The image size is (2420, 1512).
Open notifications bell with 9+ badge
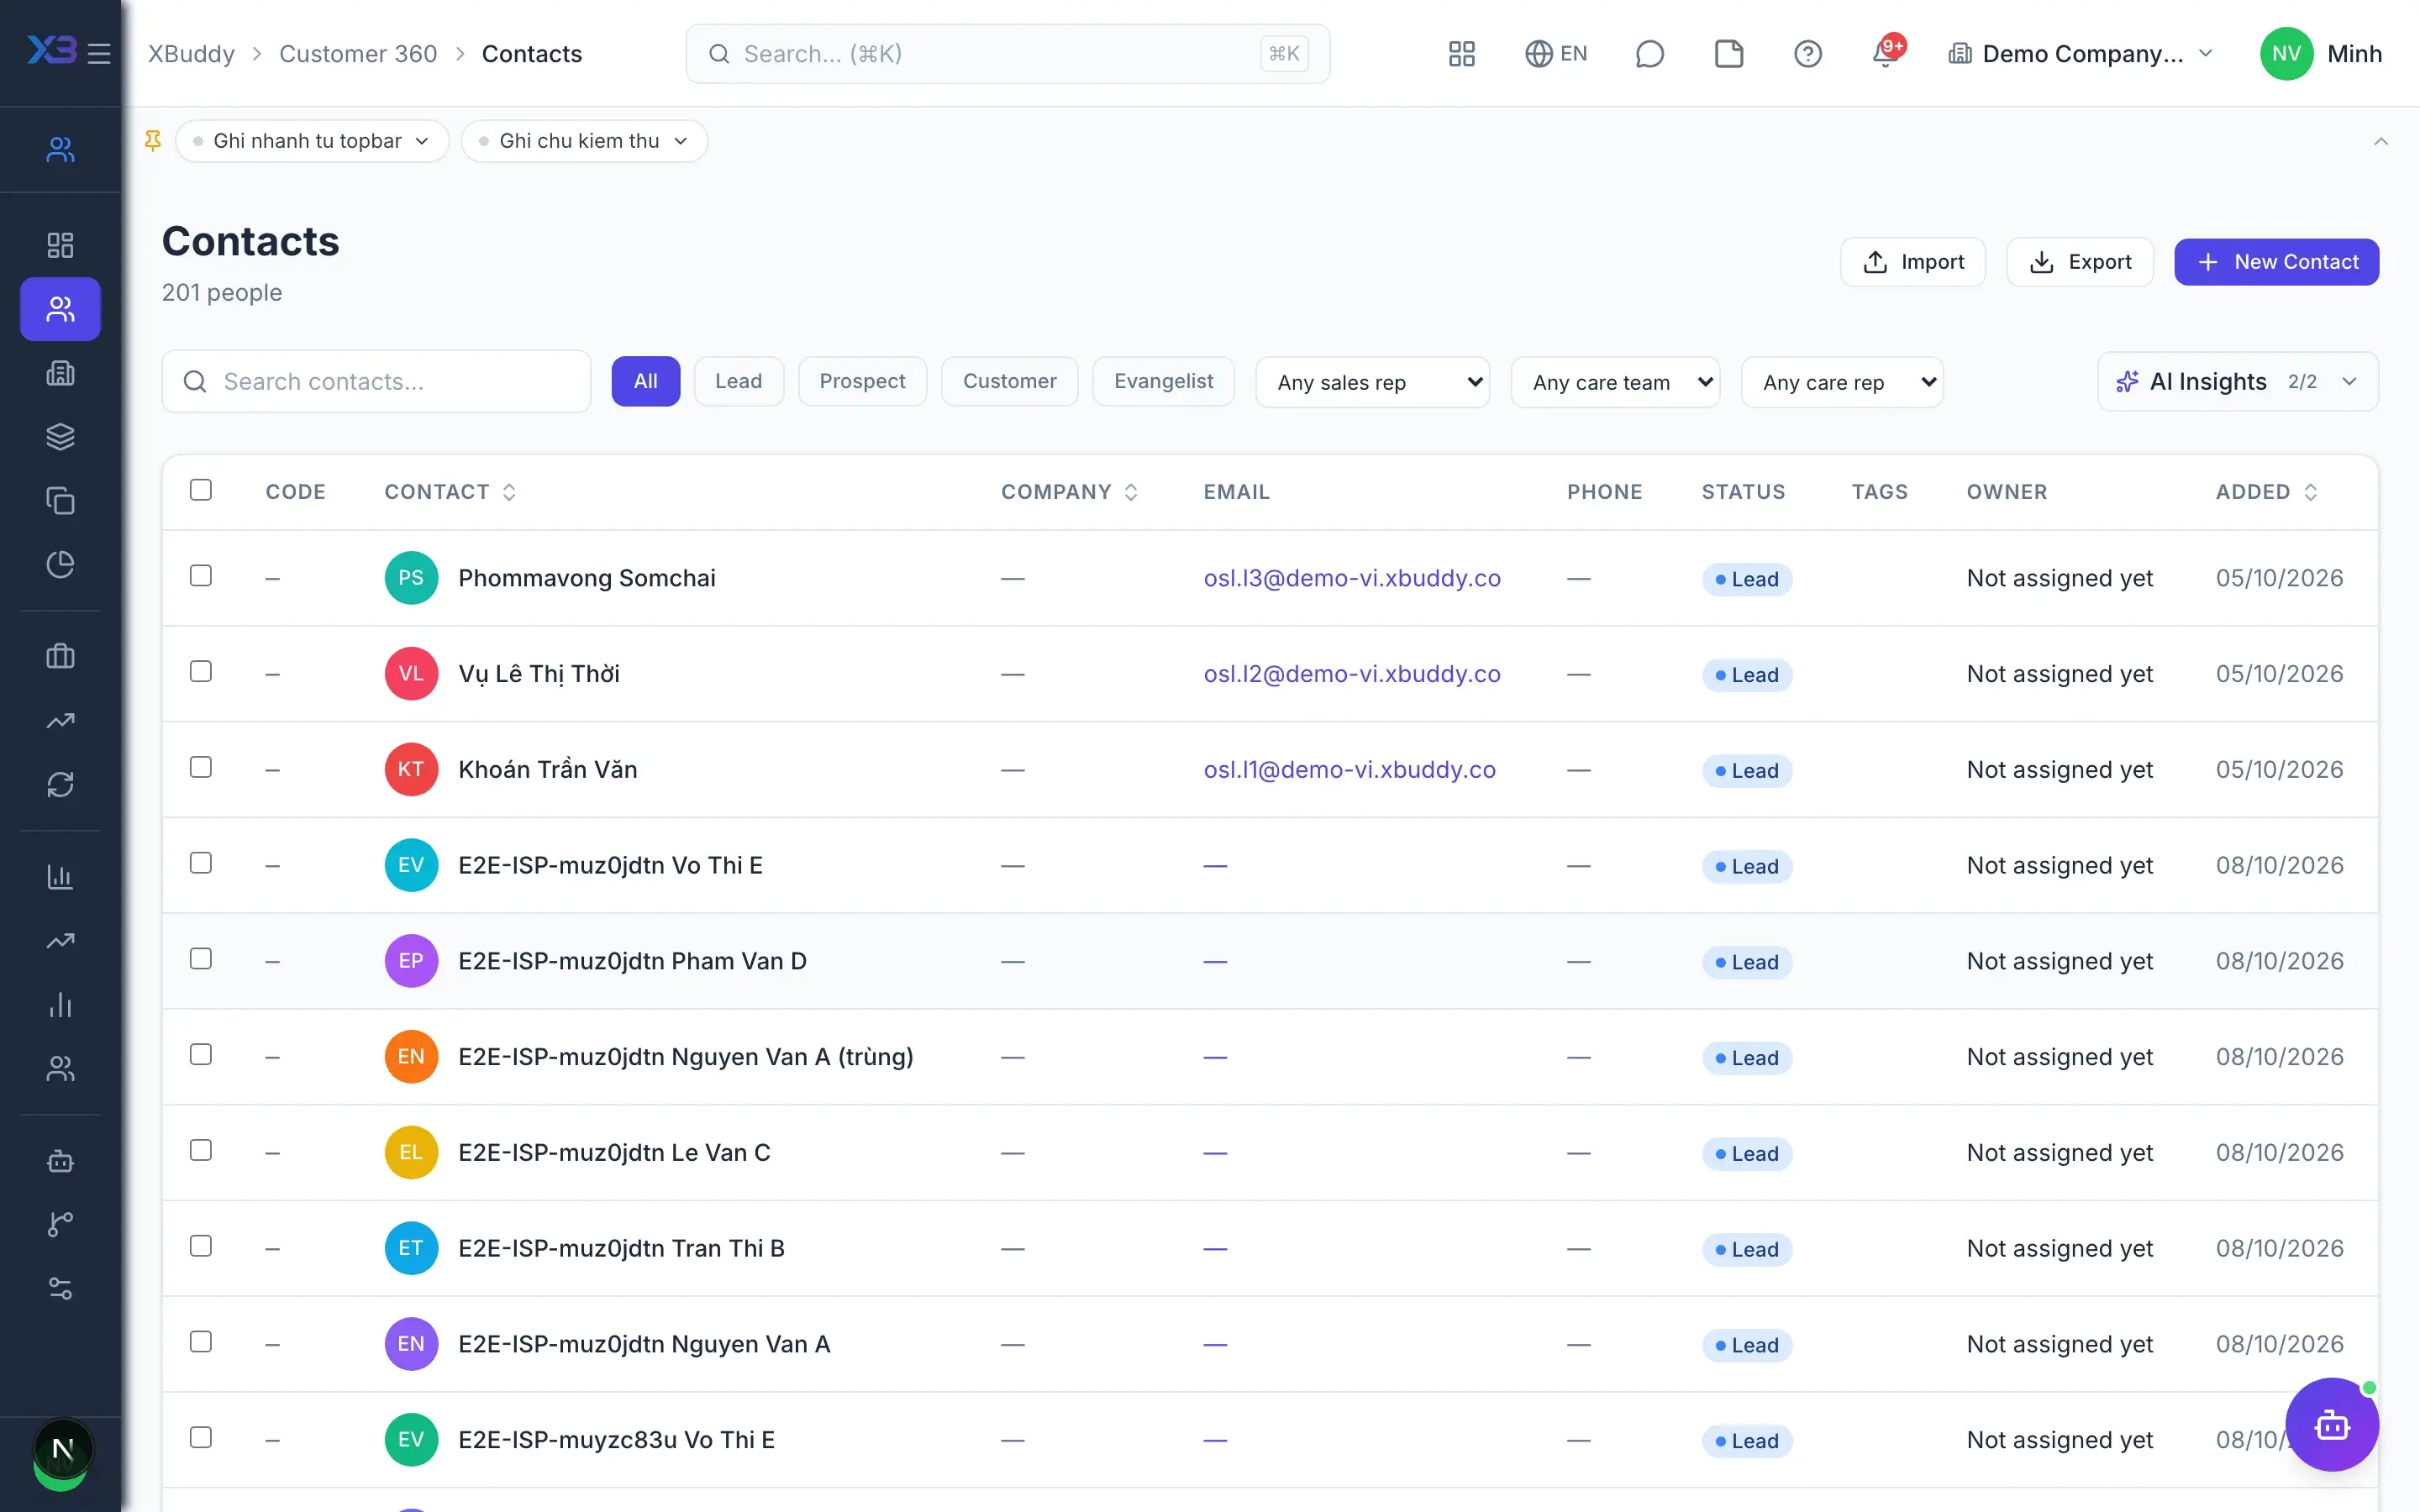click(x=1887, y=52)
